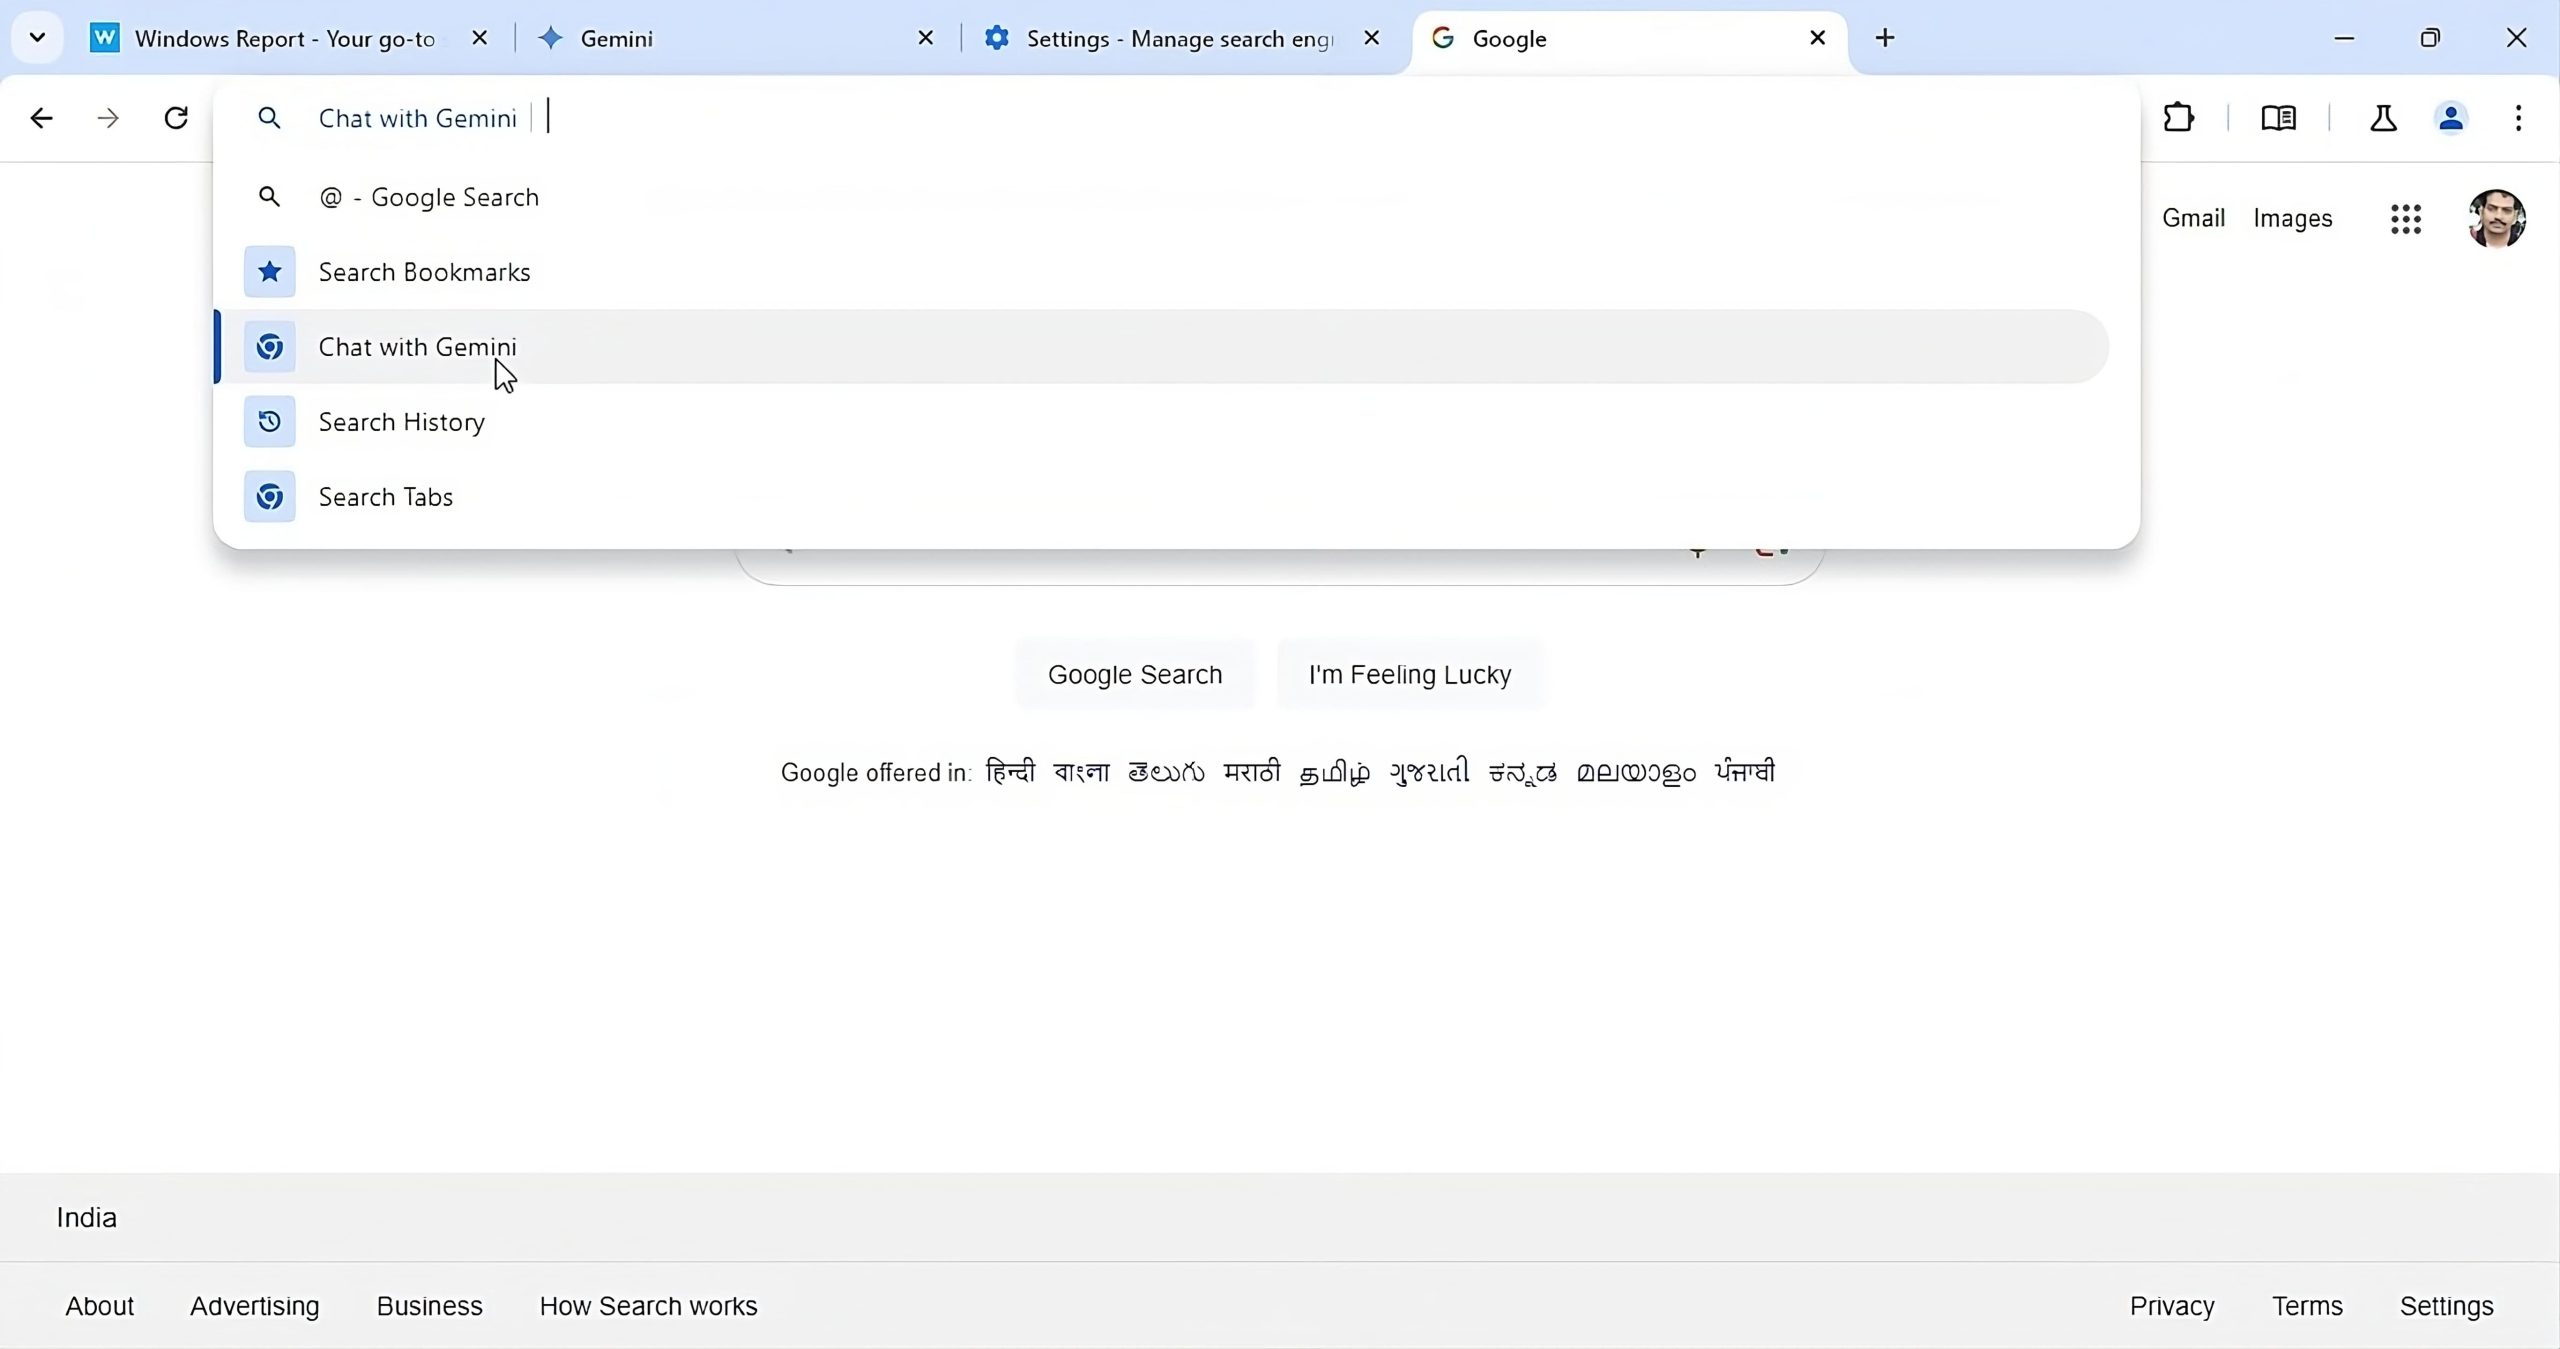This screenshot has width=2560, height=1349.
Task: Select the Chat with Gemini suggestion
Action: 1162,347
